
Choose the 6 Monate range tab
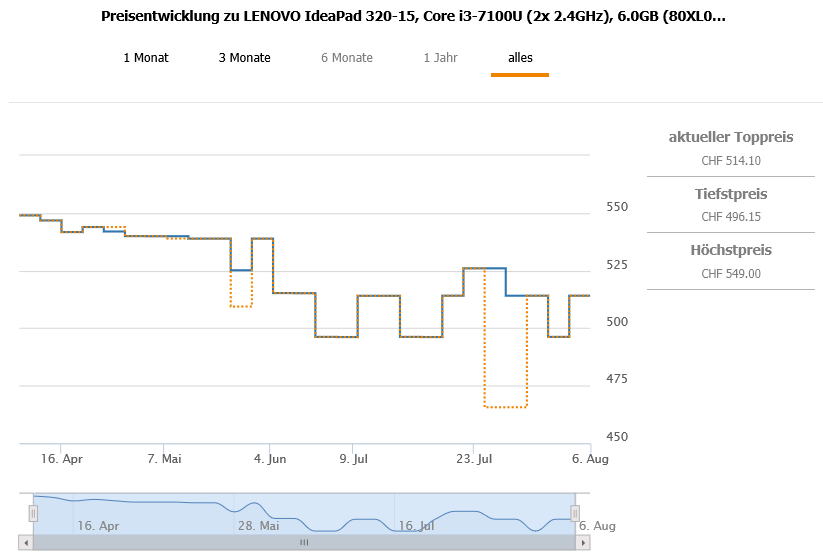pos(347,58)
